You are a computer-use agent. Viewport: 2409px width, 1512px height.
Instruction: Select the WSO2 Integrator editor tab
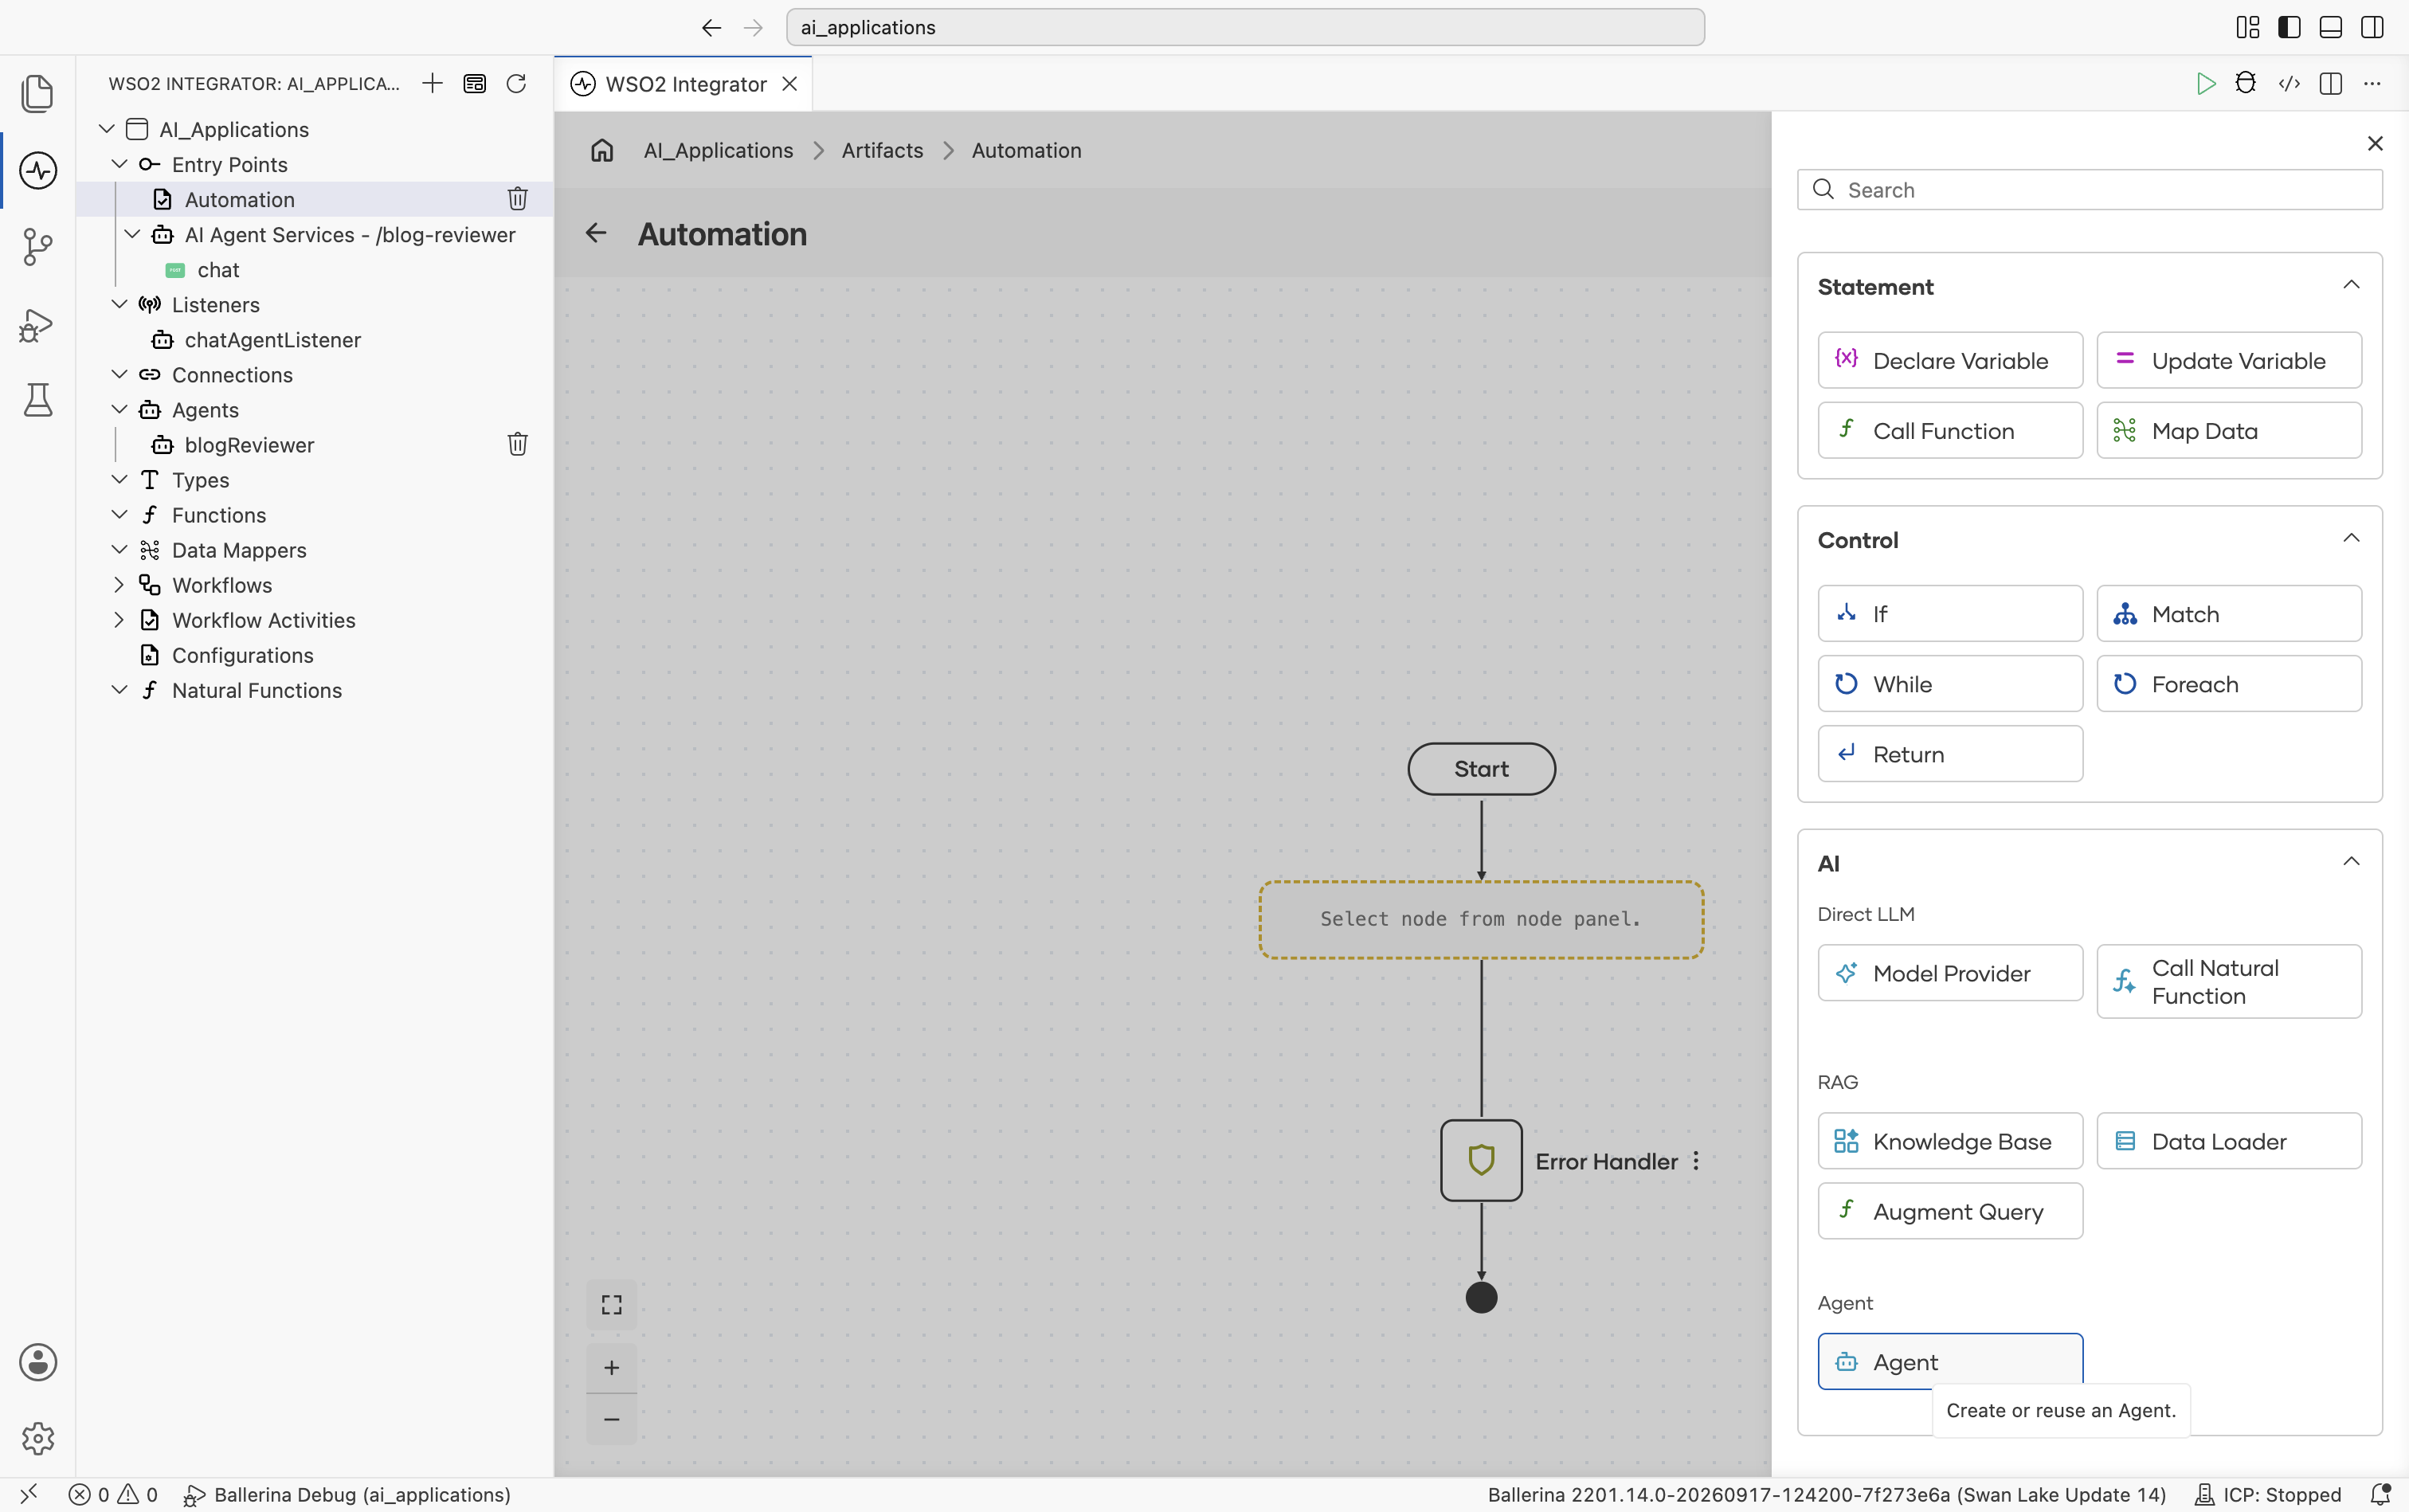tap(684, 84)
